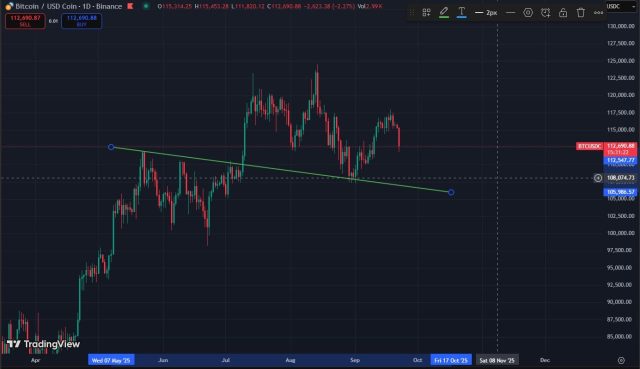Click the red flag icon beside Binance
This screenshot has width=640, height=369.
[130, 6]
